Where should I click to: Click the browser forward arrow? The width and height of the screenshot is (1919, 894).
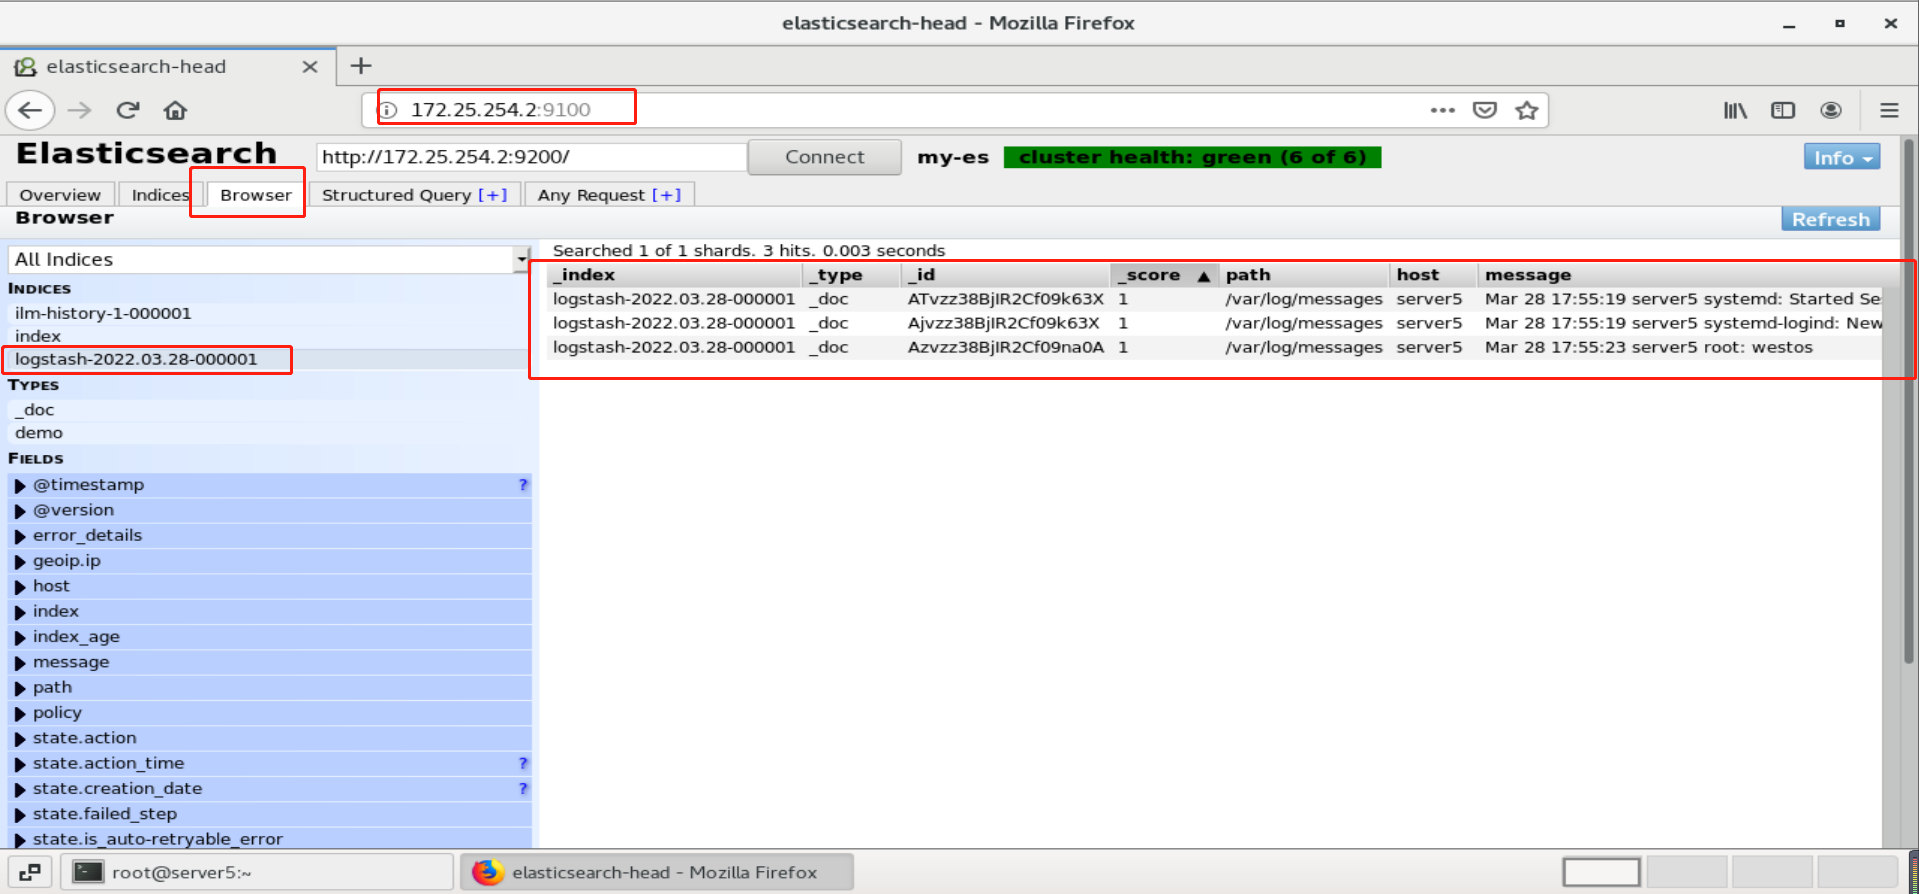79,110
